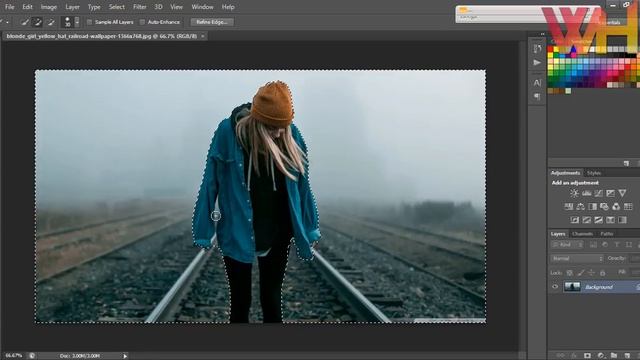Image resolution: width=640 pixels, height=360 pixels.
Task: Add a Color Lookup adjustment
Action: (628, 207)
